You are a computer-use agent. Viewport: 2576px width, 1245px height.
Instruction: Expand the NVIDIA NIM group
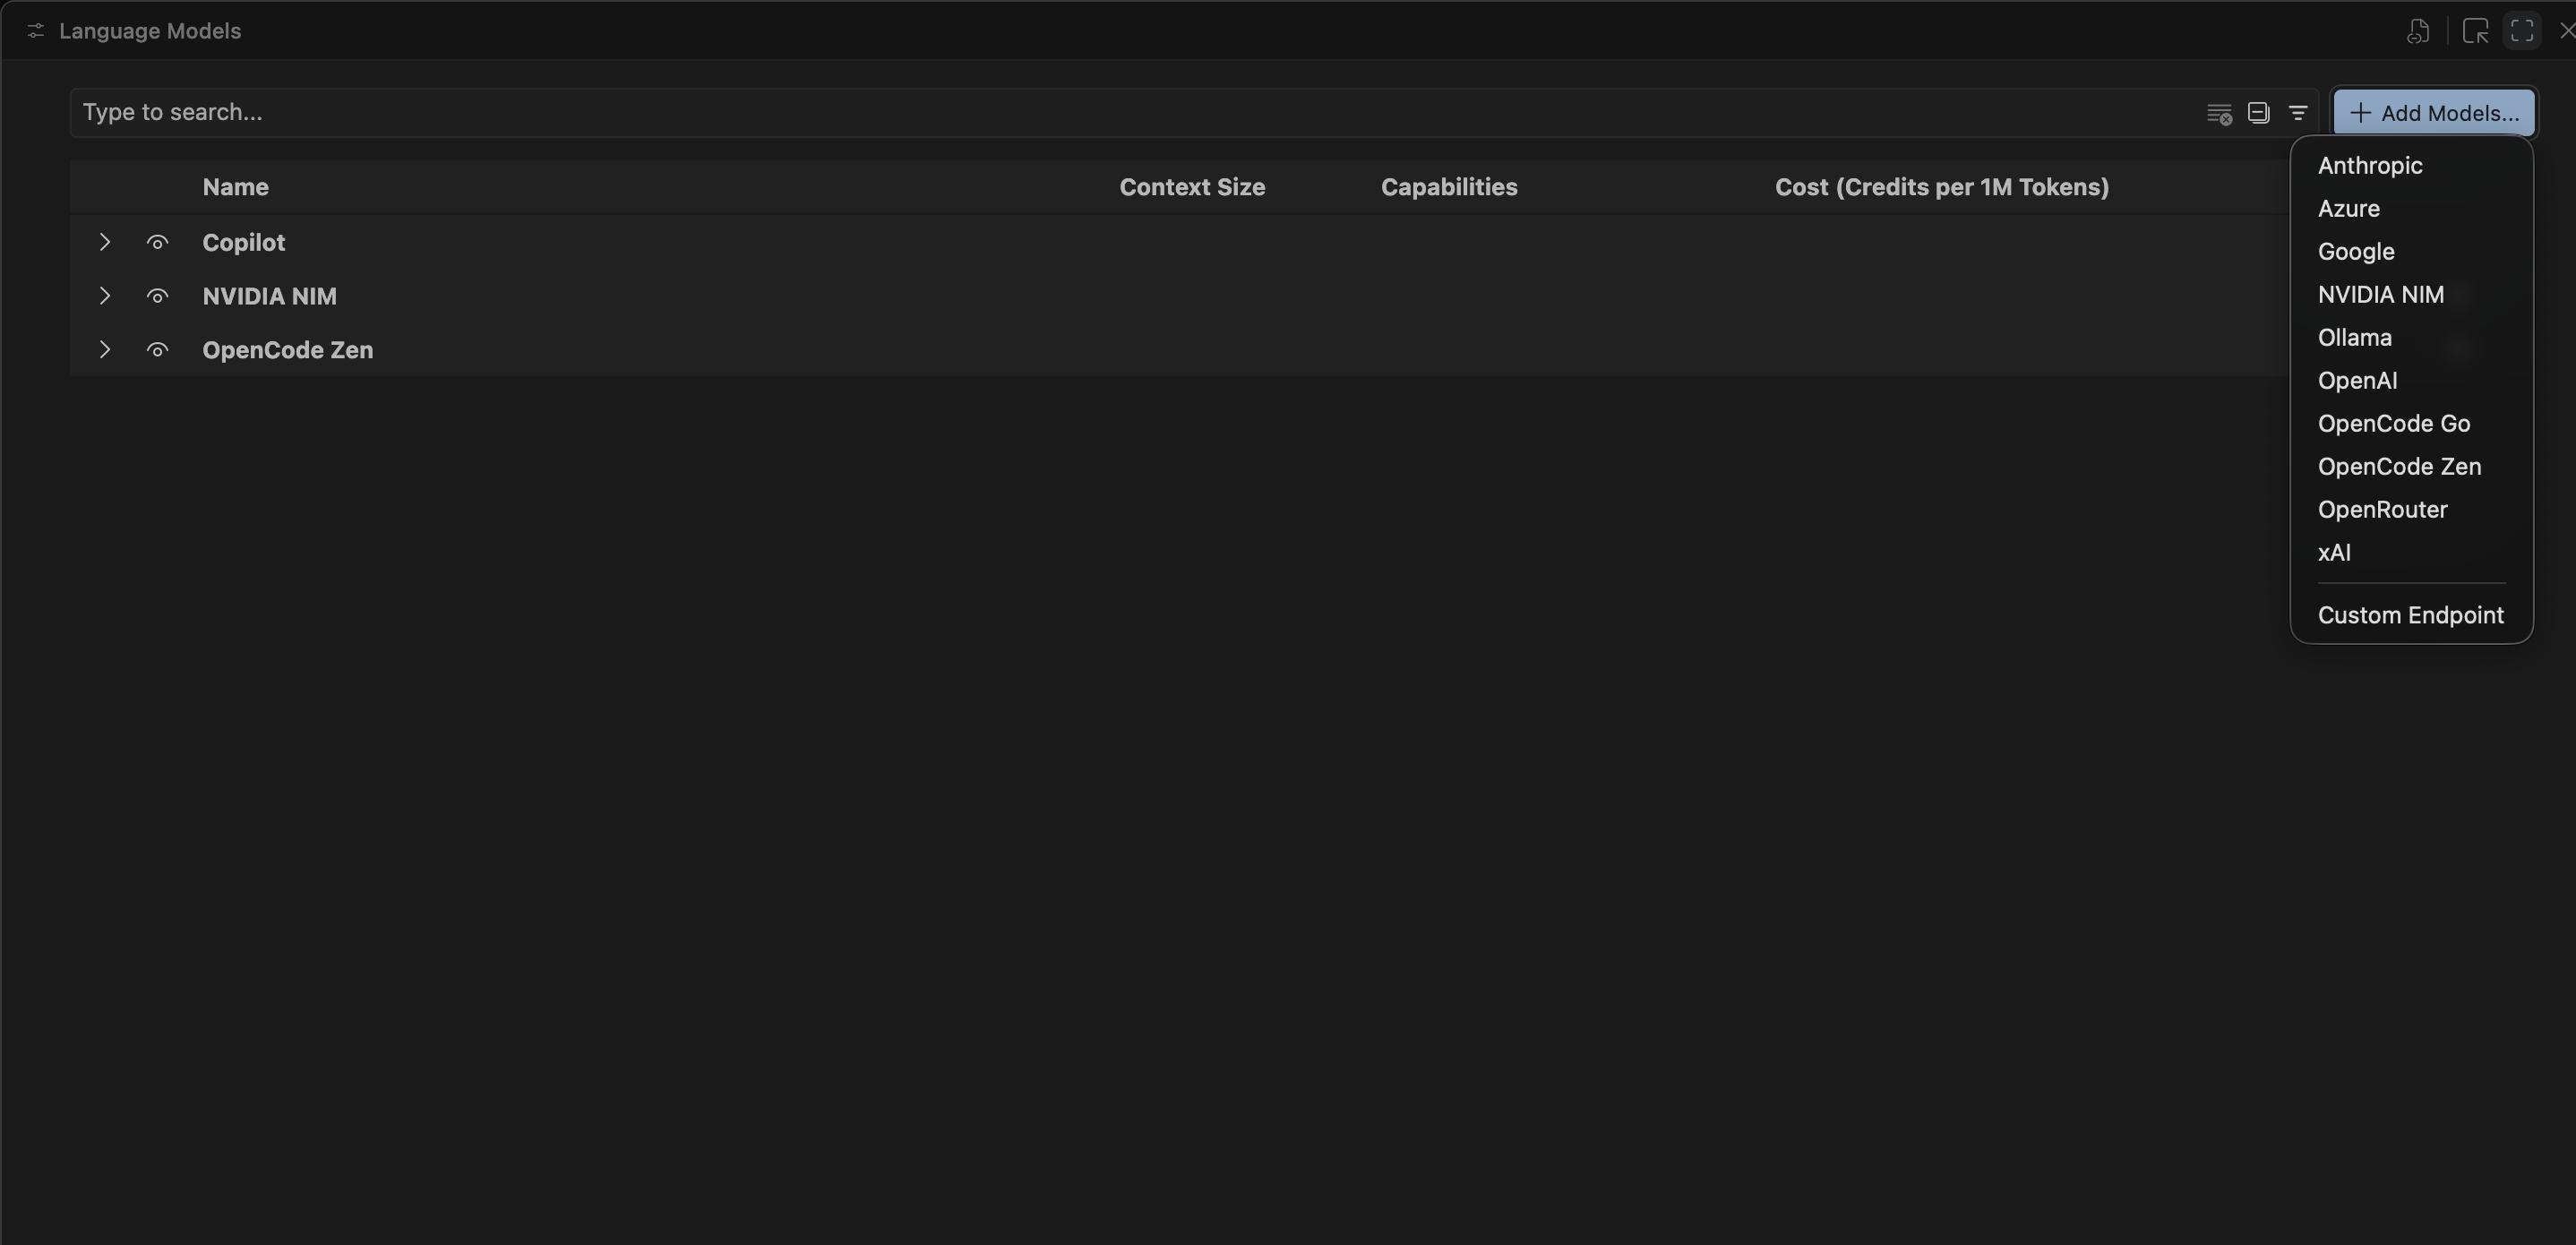[104, 297]
